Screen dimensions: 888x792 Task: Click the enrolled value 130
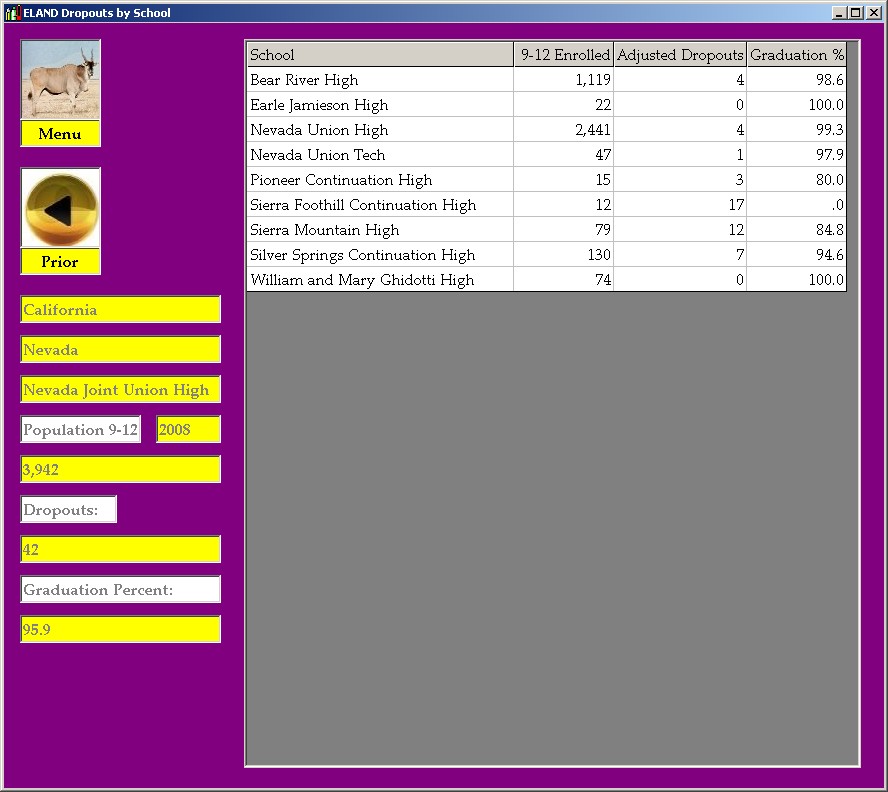pos(599,254)
